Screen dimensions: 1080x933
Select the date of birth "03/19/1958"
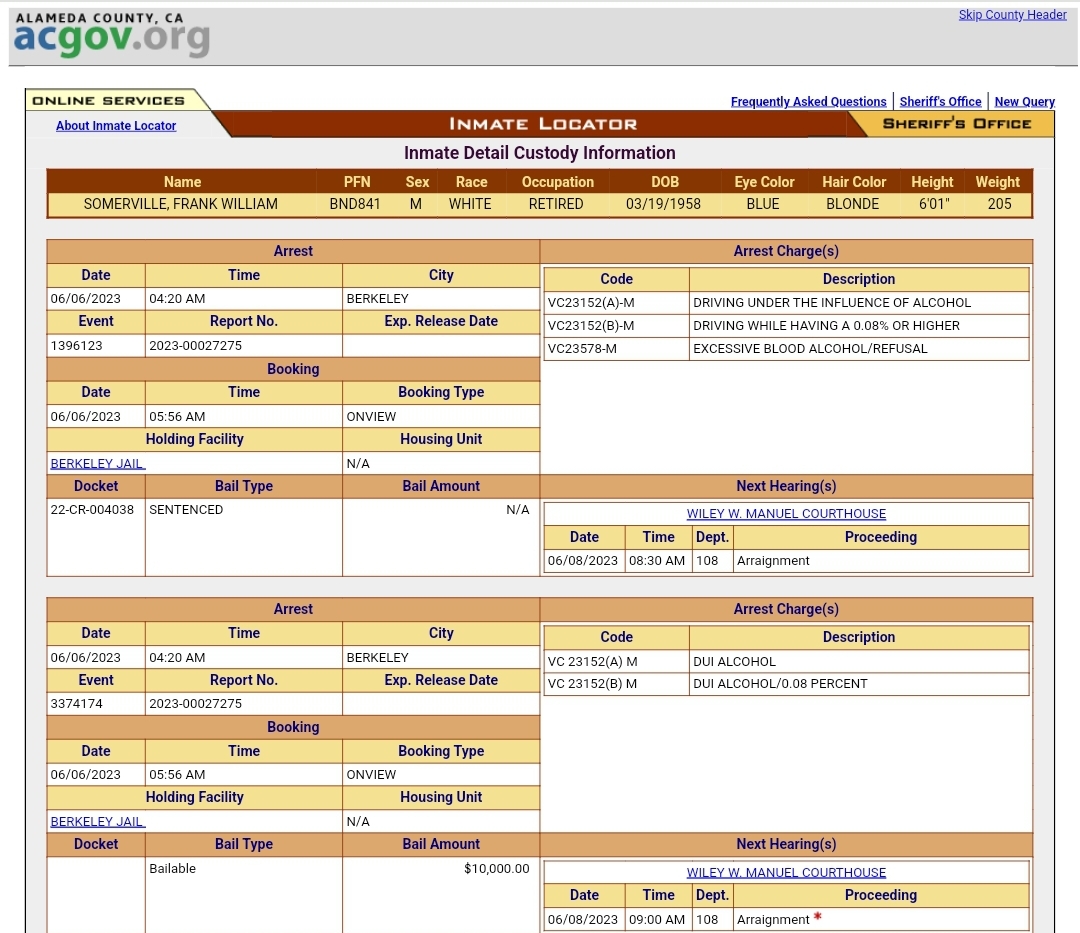pyautogui.click(x=663, y=204)
